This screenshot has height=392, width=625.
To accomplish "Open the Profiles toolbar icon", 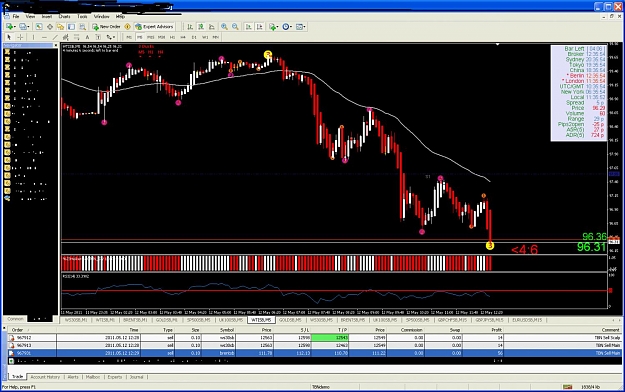I will [22, 27].
